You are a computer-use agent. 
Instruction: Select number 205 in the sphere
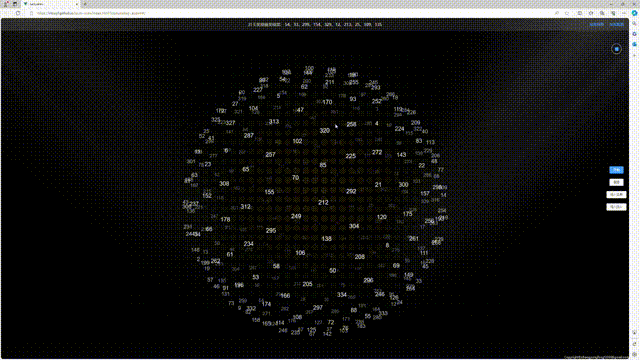pos(307,284)
